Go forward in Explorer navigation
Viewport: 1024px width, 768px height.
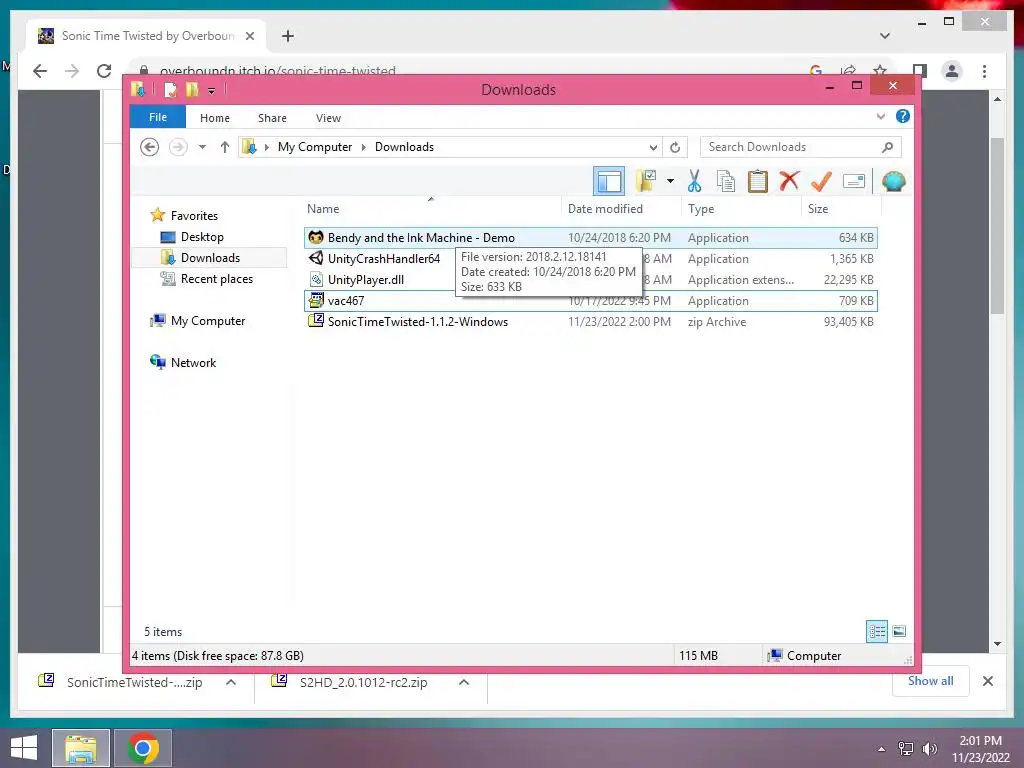point(178,147)
